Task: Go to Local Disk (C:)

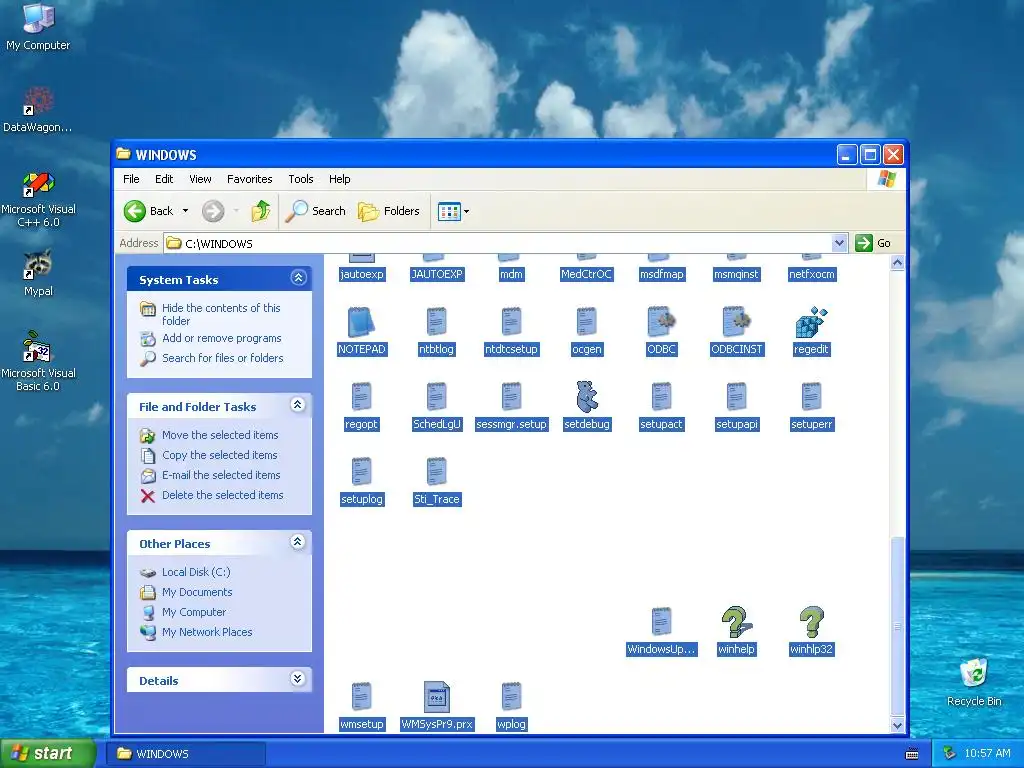Action: point(196,572)
